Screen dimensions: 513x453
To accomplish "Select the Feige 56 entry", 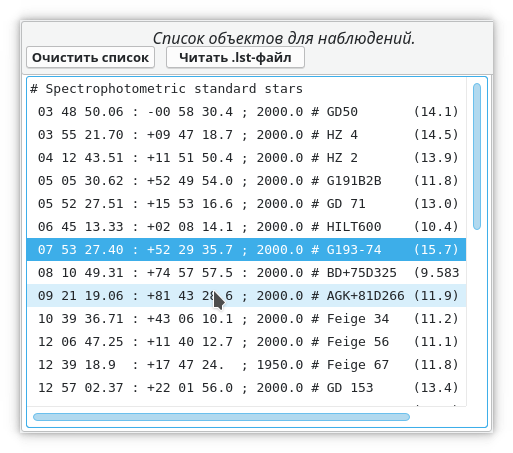I will [246, 342].
